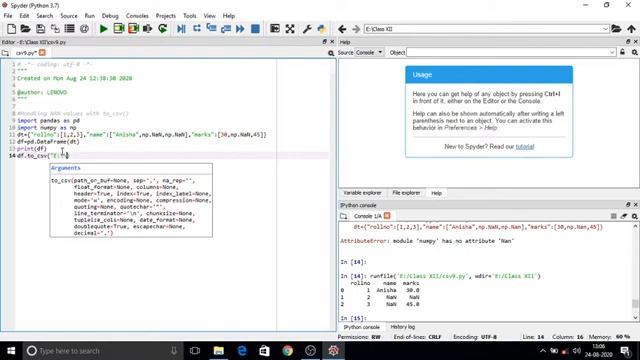The image size is (640, 360).
Task: Open the Run menu
Action: pos(89,16)
